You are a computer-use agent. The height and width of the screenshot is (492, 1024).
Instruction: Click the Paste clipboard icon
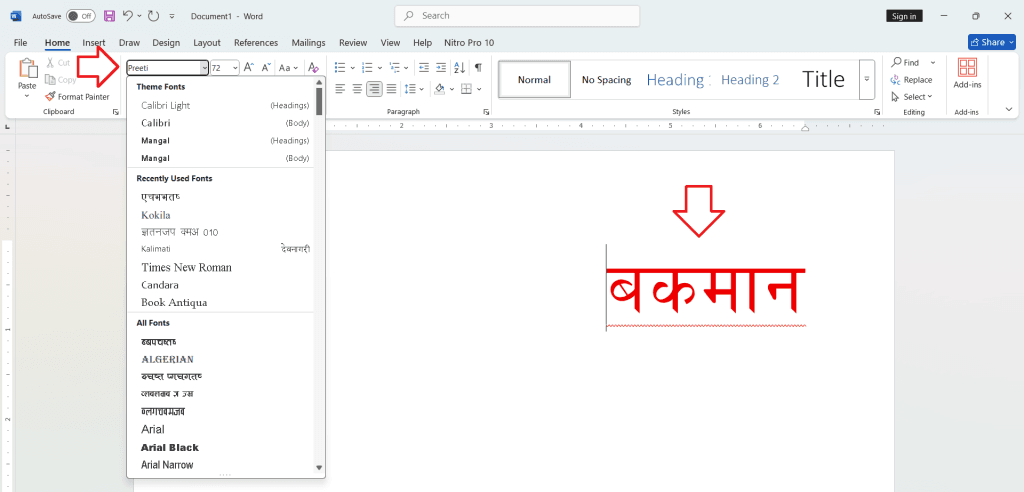pyautogui.click(x=27, y=69)
